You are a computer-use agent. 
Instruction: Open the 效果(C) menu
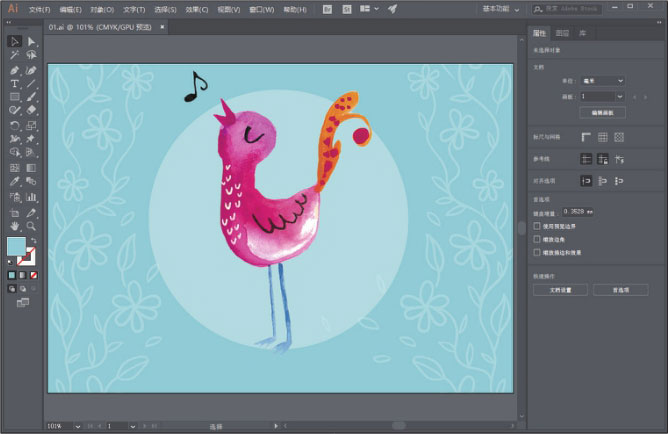coord(196,9)
